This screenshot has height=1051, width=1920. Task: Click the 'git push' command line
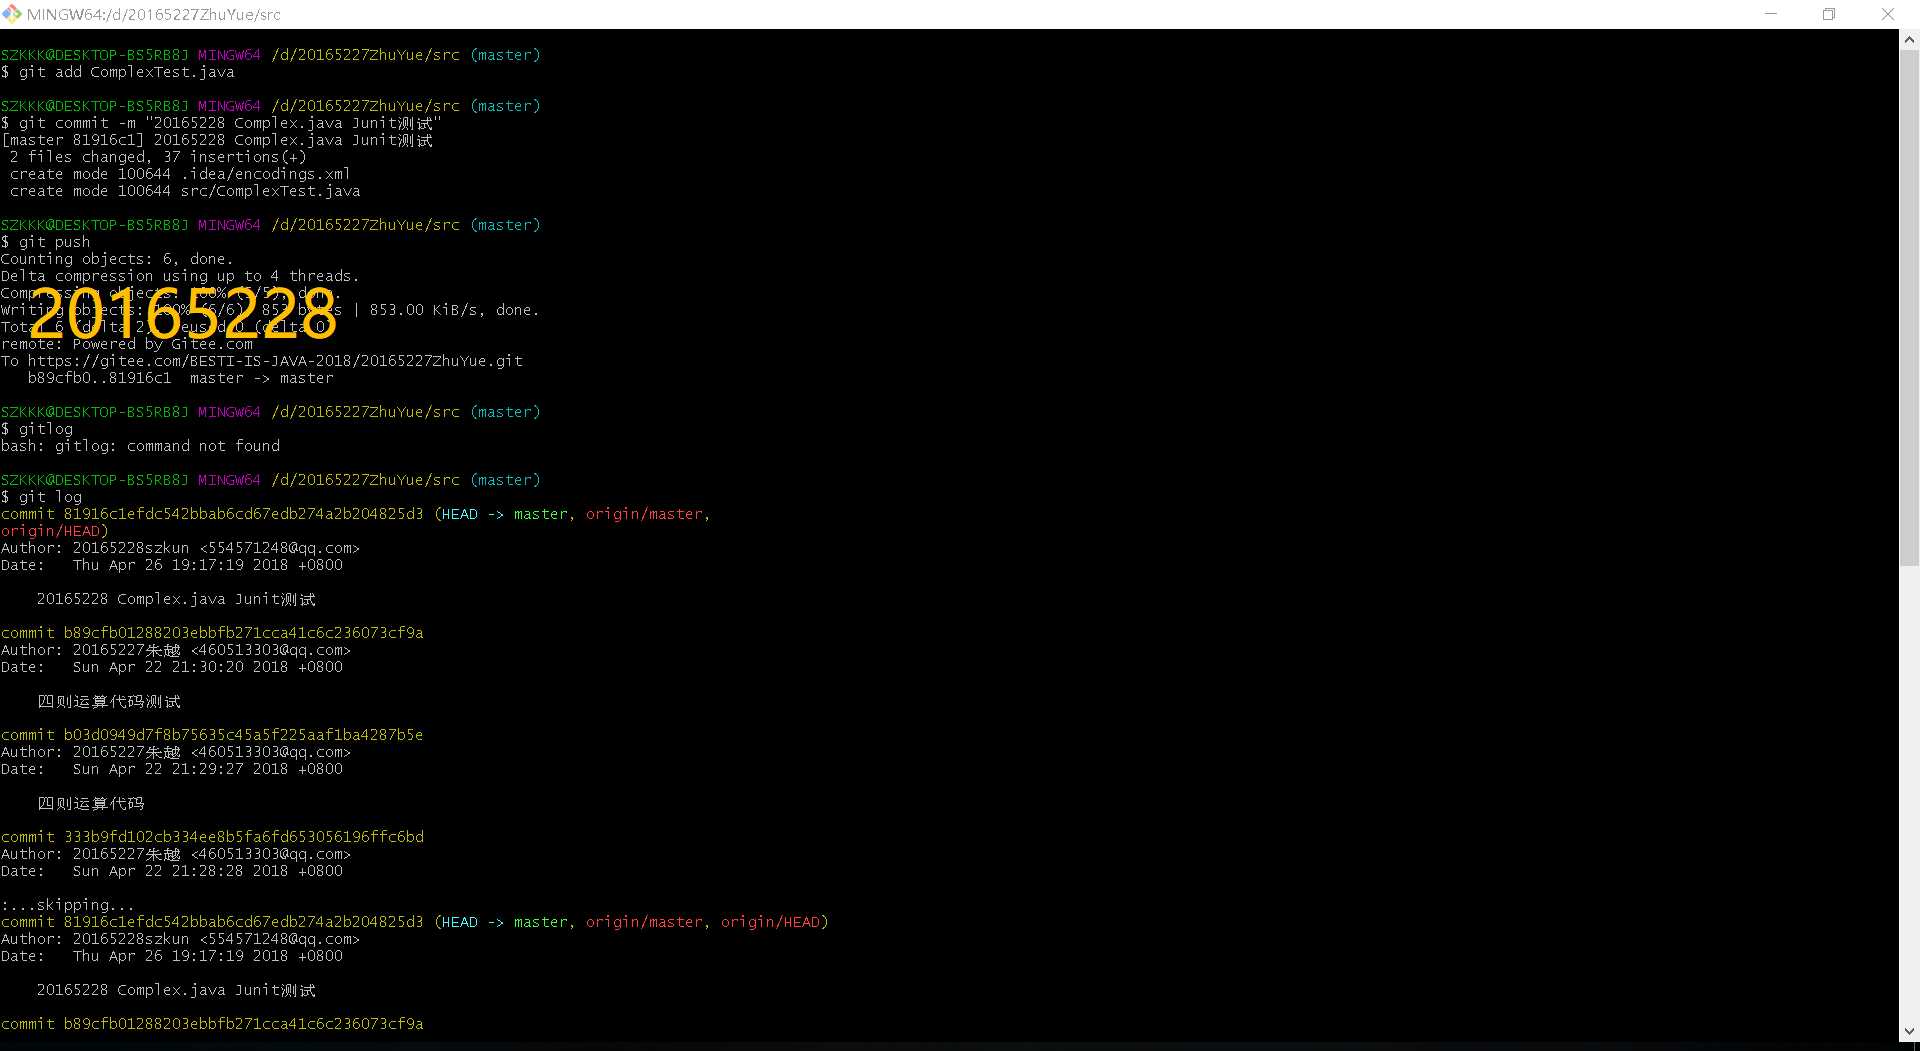[46, 242]
